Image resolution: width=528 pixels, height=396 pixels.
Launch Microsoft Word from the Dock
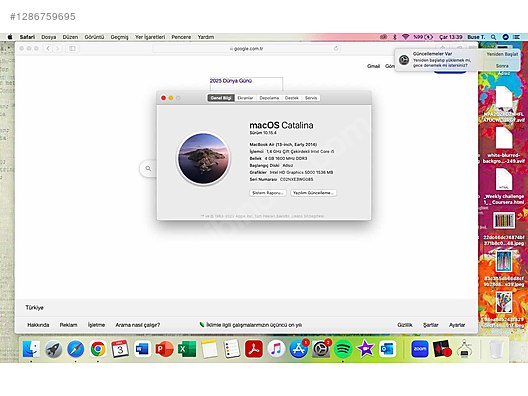[142, 349]
